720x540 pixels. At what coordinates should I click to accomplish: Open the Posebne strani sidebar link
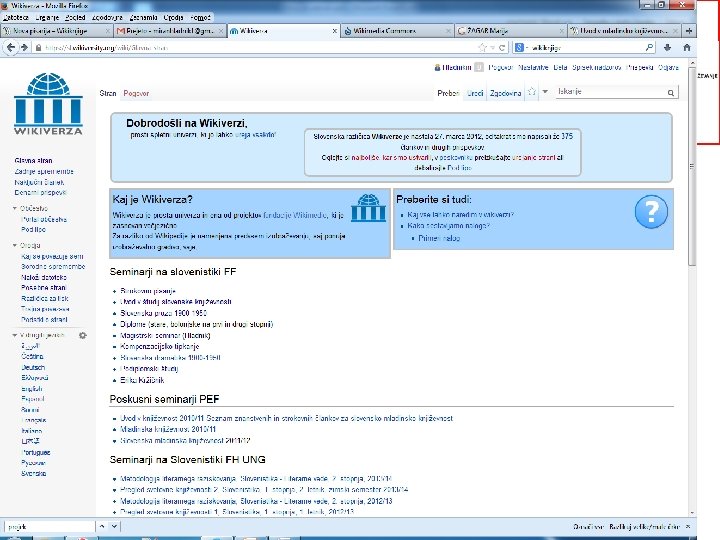44,287
